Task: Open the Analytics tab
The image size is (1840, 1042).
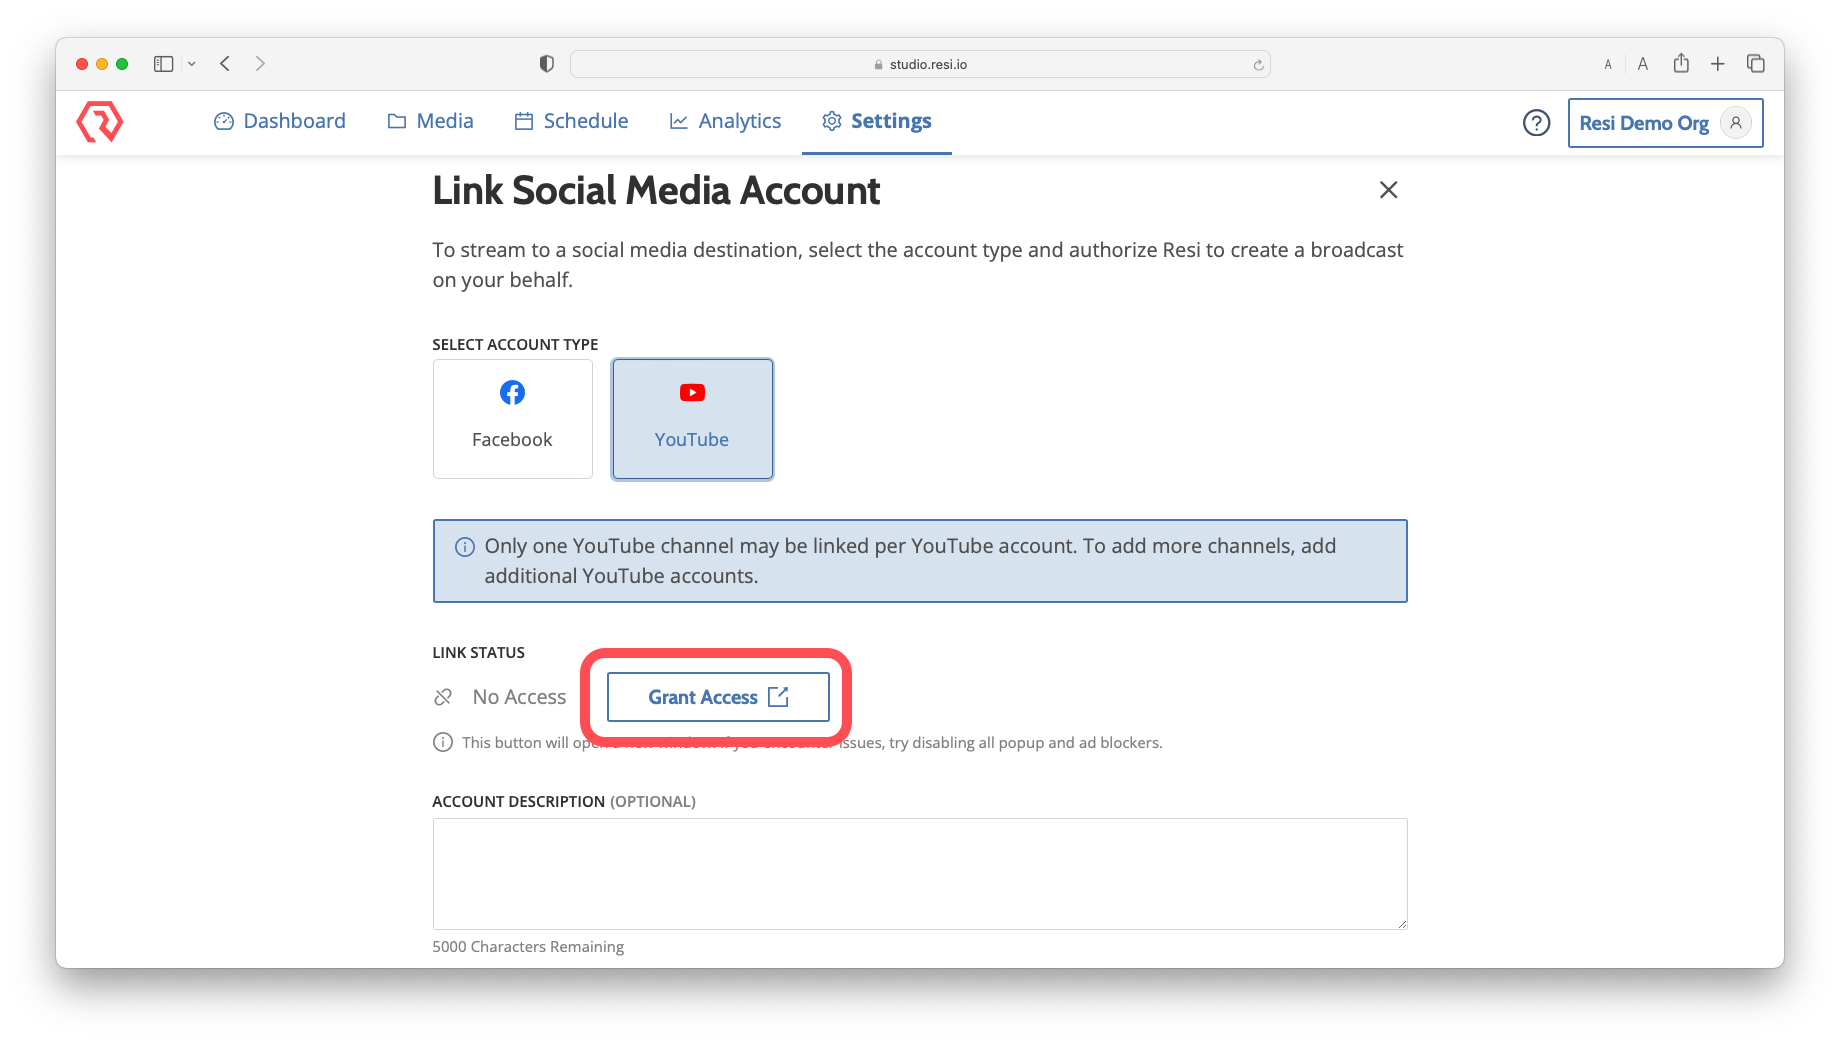Action: coord(726,121)
